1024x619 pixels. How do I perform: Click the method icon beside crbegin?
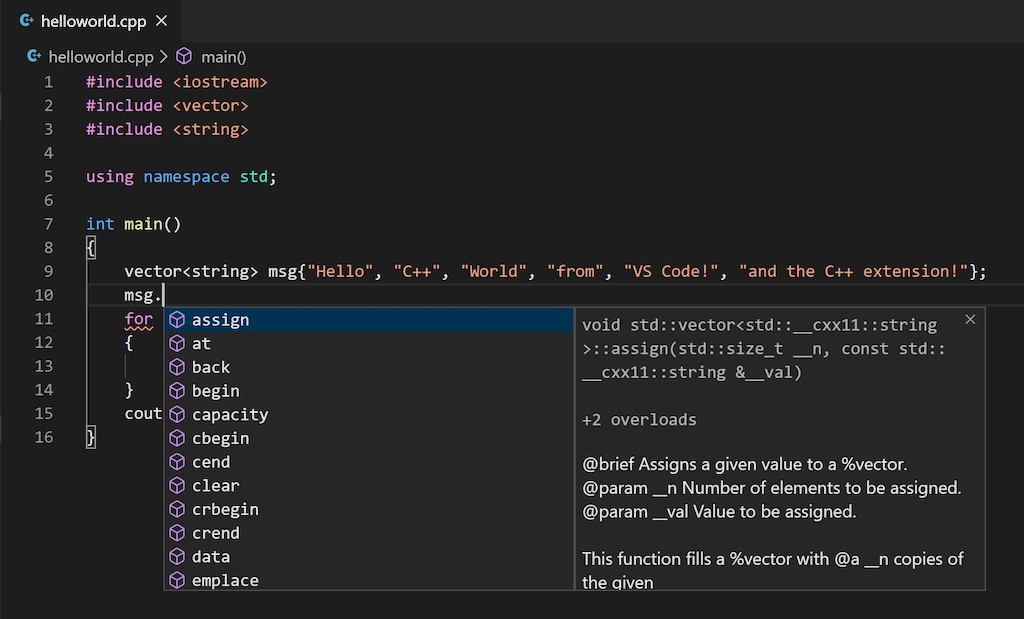177,510
